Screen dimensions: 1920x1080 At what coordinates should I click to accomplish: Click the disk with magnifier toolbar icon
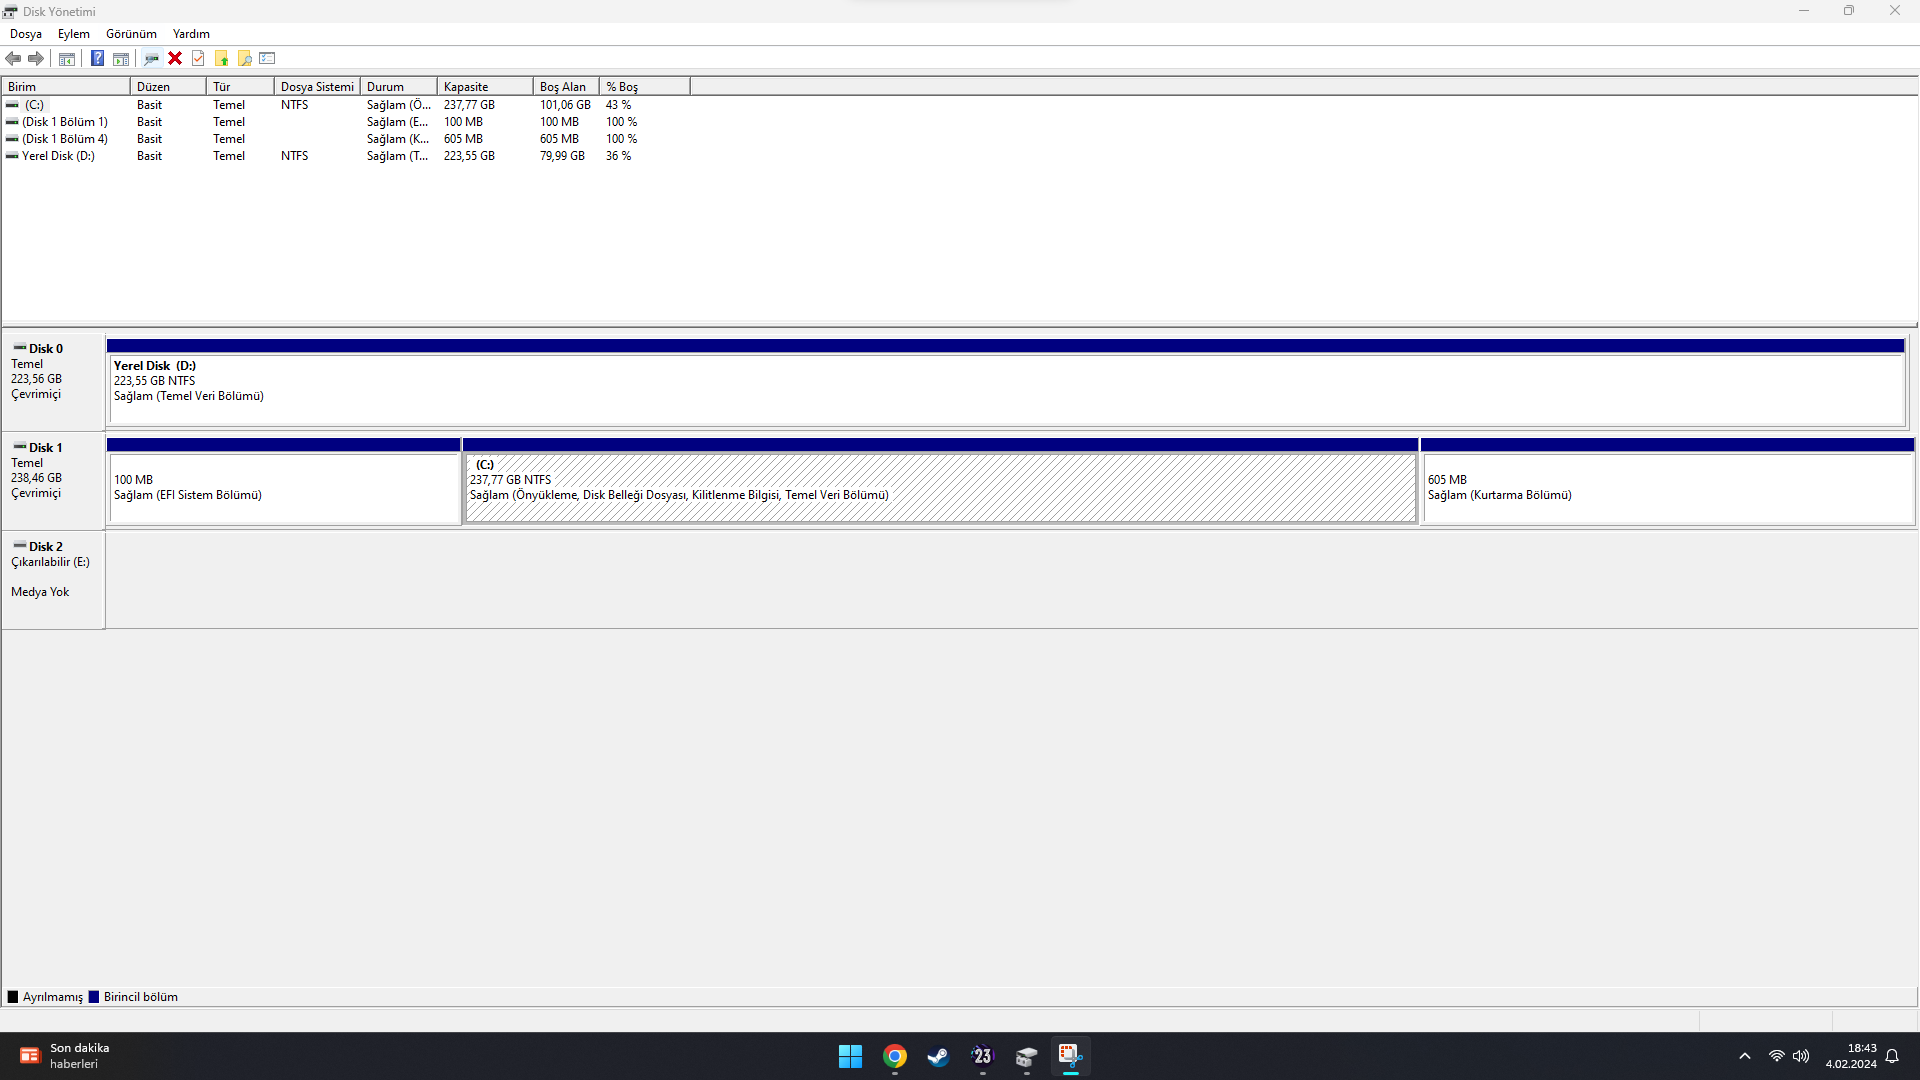coord(151,58)
